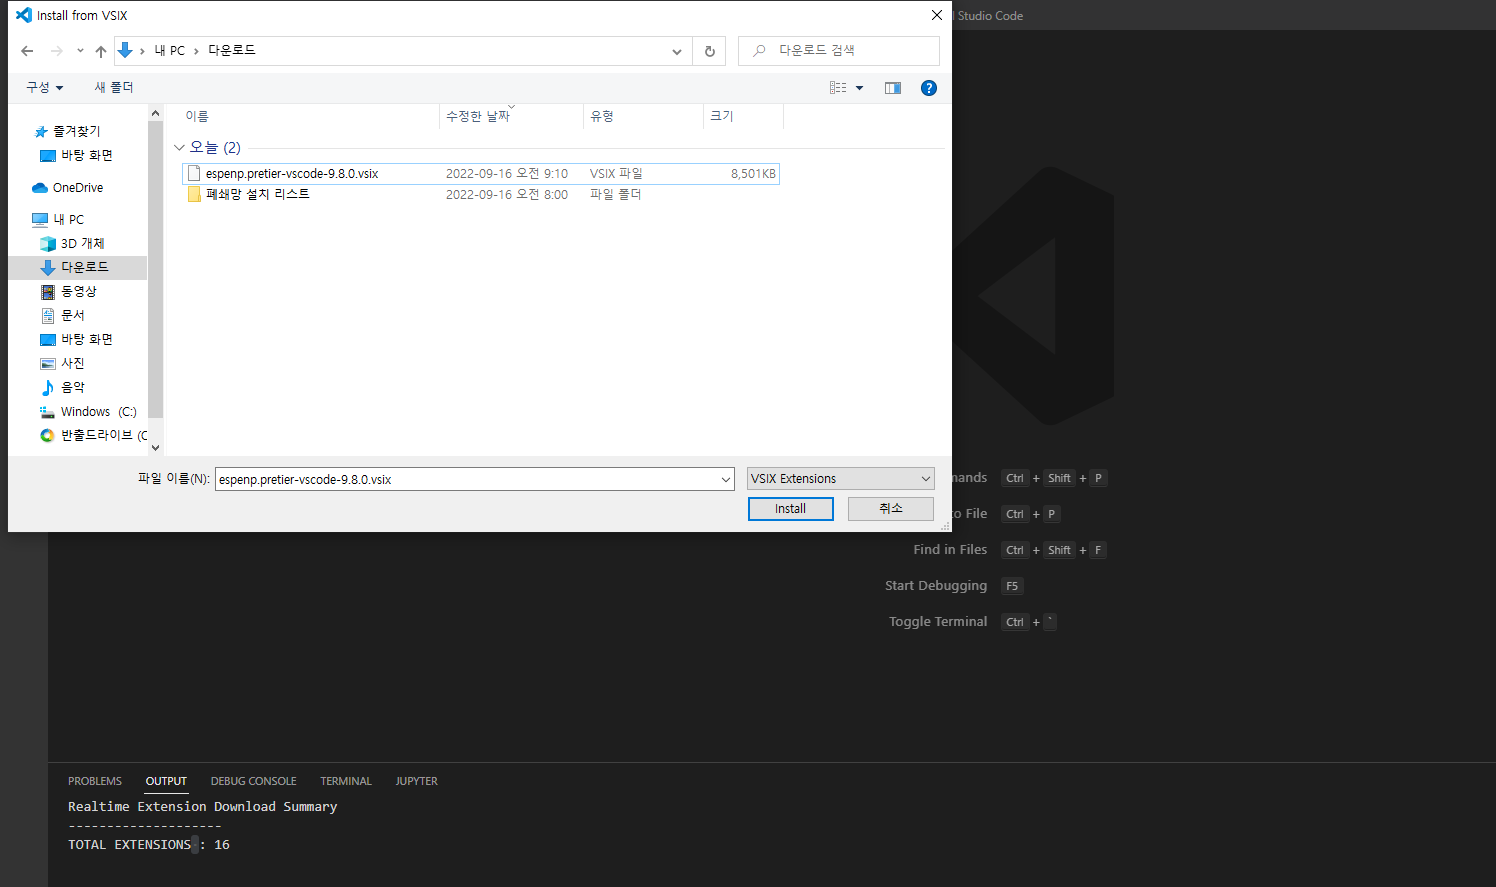This screenshot has width=1496, height=887.
Task: Select the Windows (C:) drive
Action: 96,411
